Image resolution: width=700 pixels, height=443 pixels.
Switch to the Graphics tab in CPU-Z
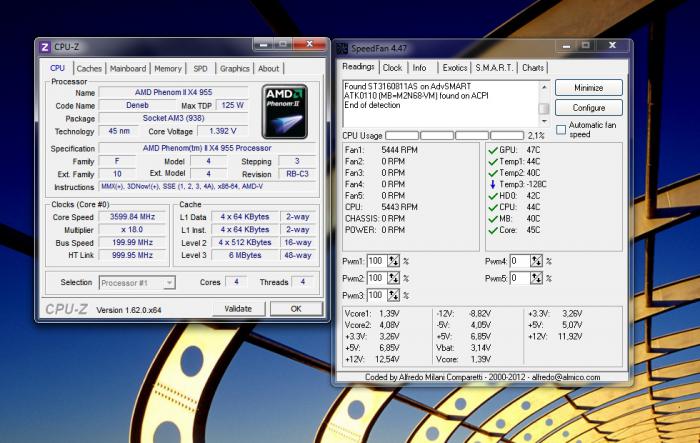[235, 69]
